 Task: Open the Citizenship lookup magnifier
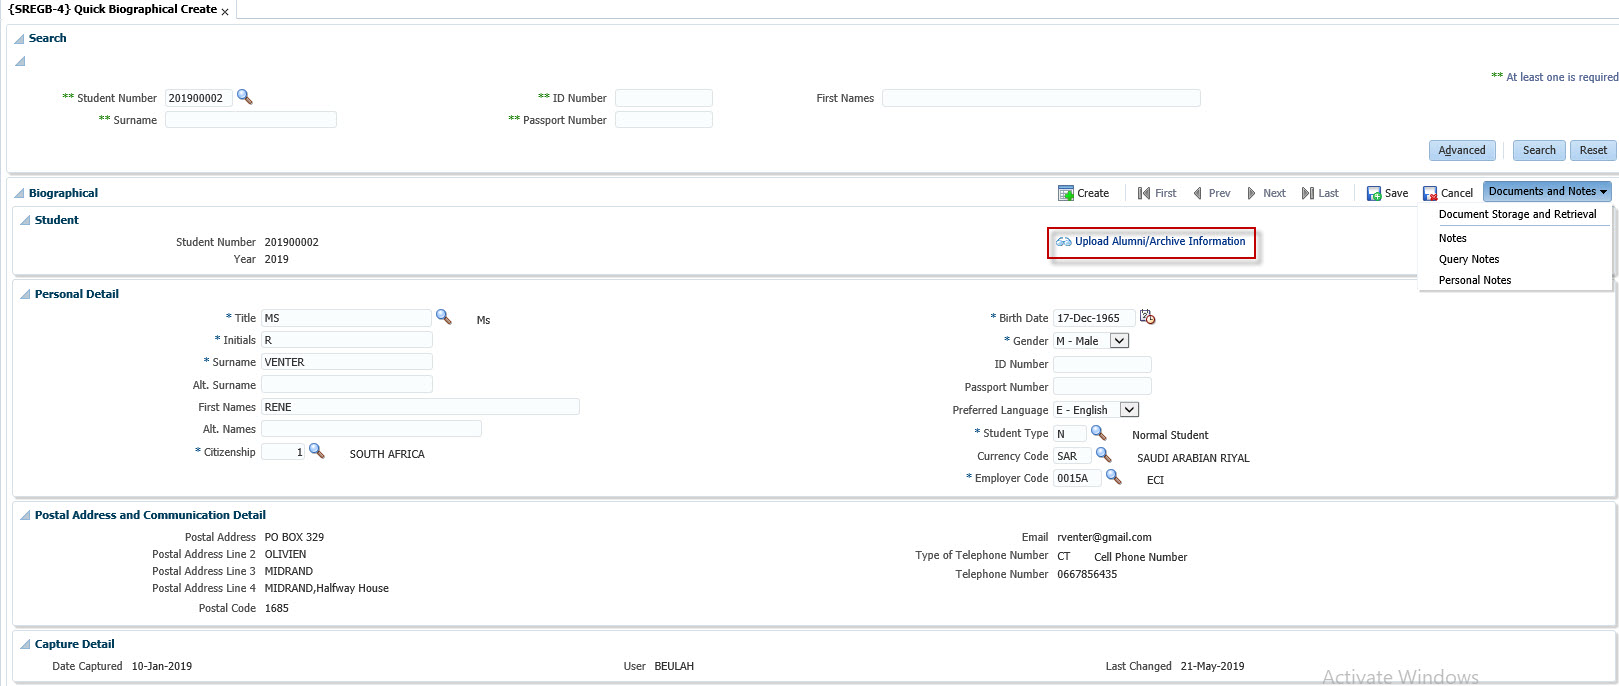[x=317, y=451]
